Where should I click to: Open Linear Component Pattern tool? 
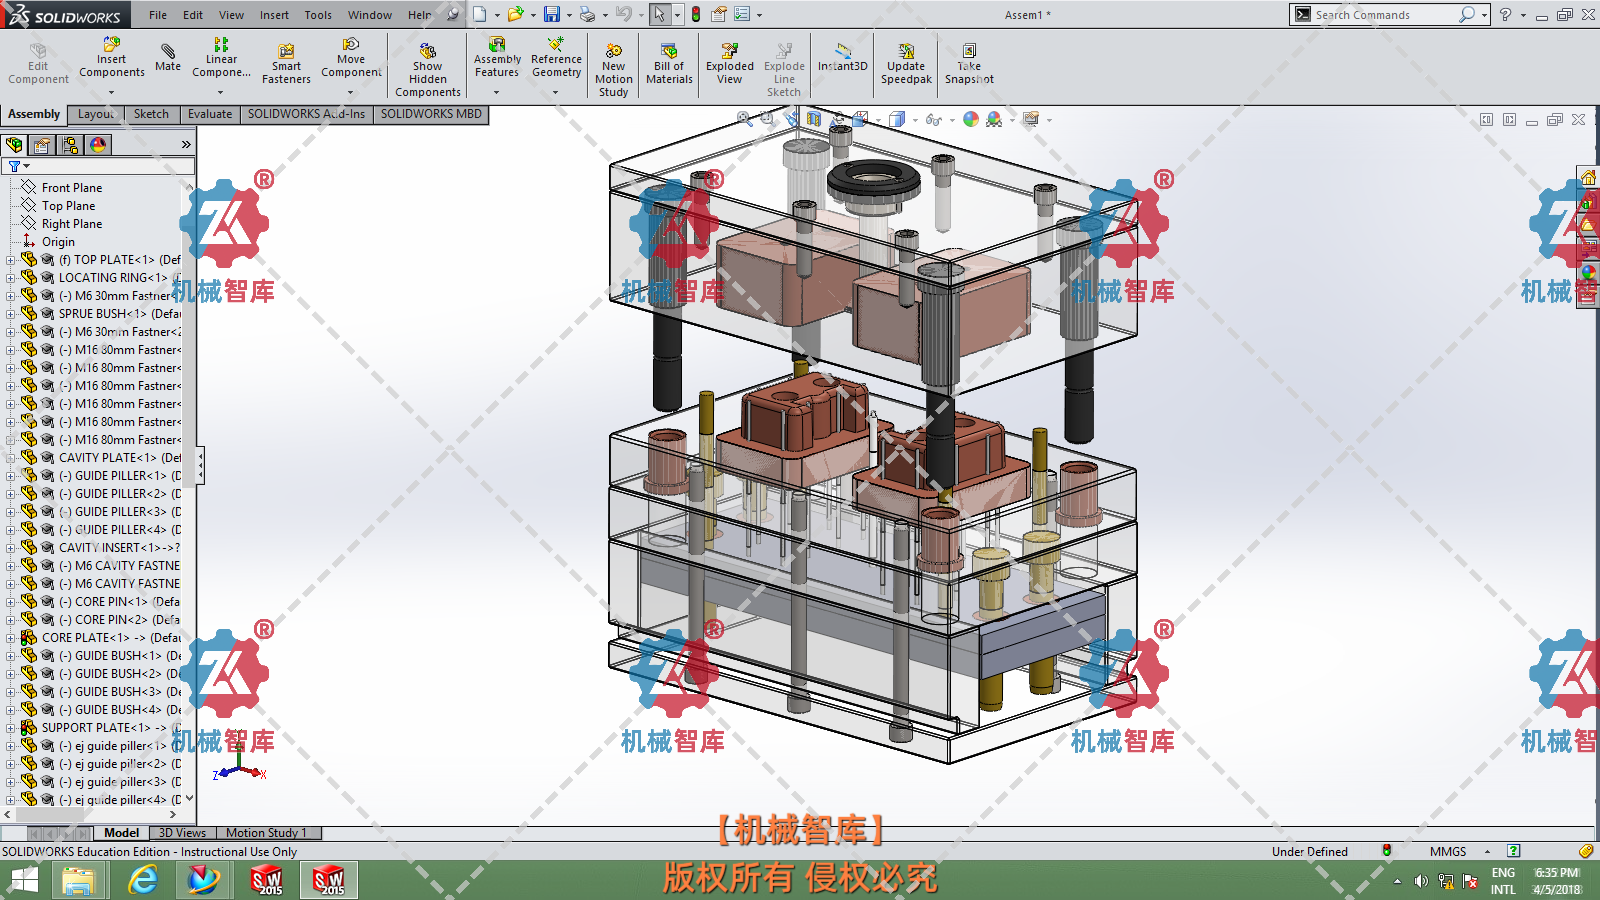[221, 57]
